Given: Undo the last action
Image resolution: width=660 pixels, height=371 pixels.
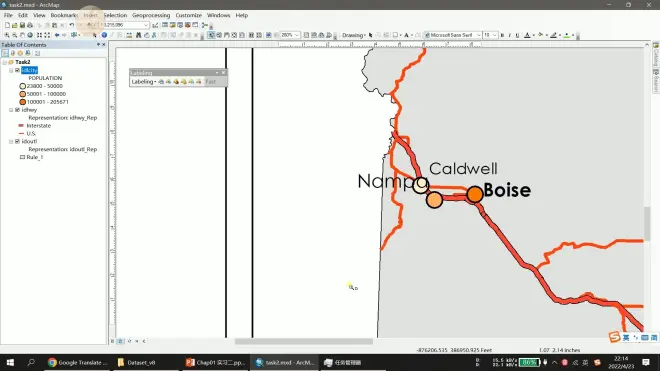Looking at the screenshot, I should click(x=72, y=25).
